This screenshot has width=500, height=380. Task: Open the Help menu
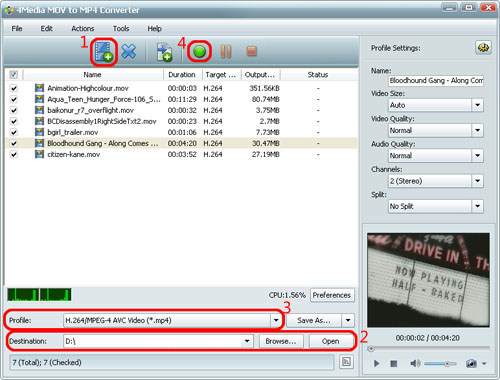pyautogui.click(x=154, y=29)
